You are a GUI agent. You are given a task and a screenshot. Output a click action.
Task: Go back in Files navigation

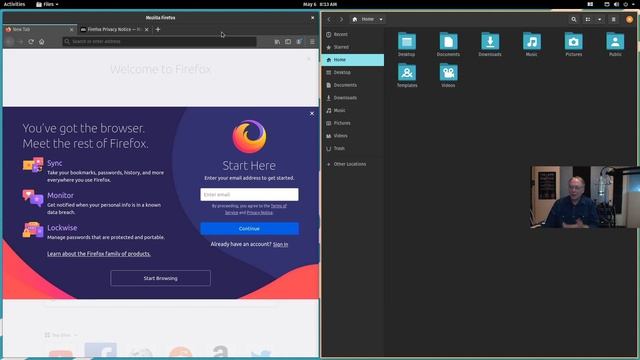pyautogui.click(x=329, y=19)
